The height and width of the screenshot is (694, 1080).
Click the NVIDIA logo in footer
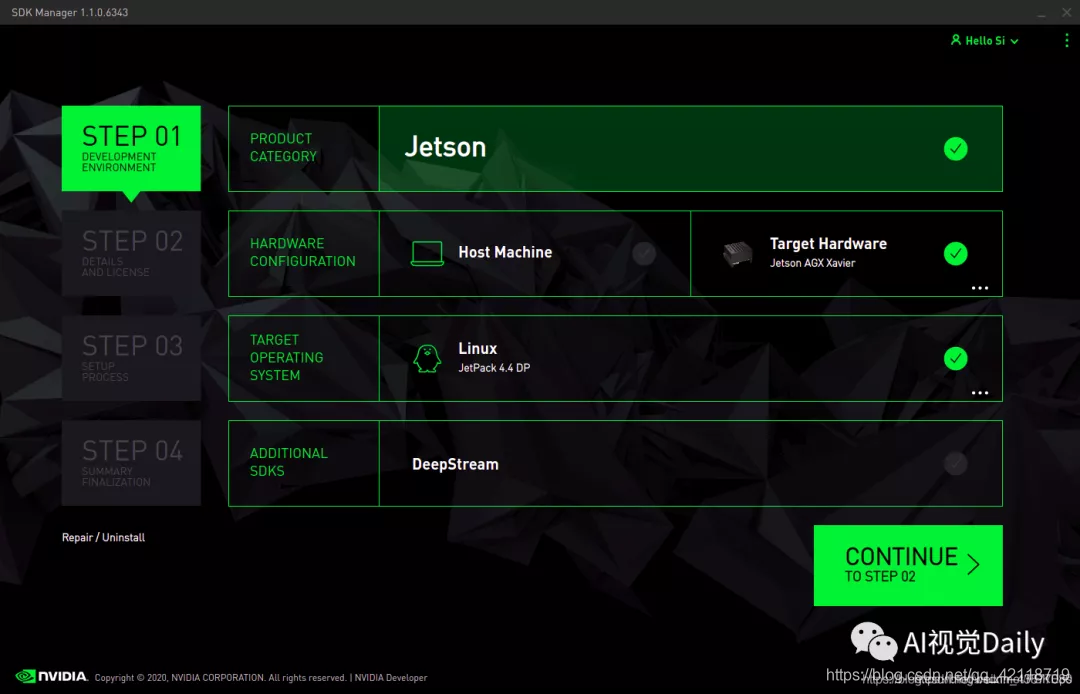coord(52,676)
